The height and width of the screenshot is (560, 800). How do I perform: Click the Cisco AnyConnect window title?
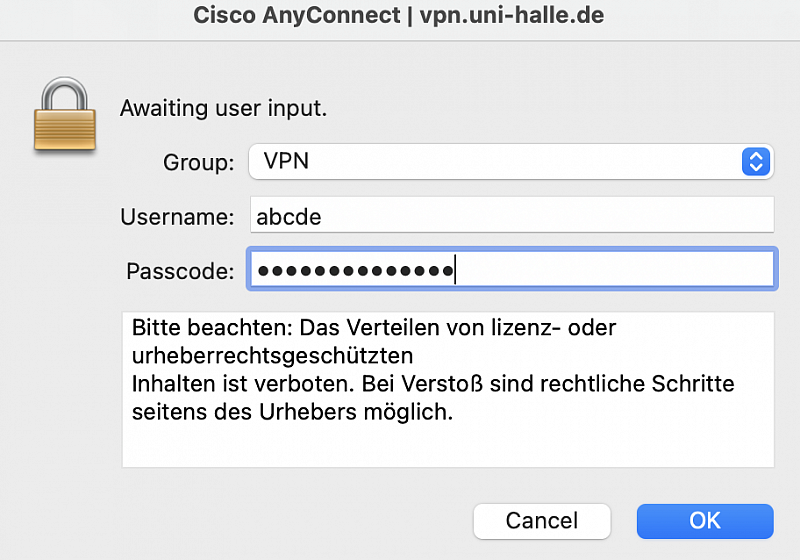[398, 15]
